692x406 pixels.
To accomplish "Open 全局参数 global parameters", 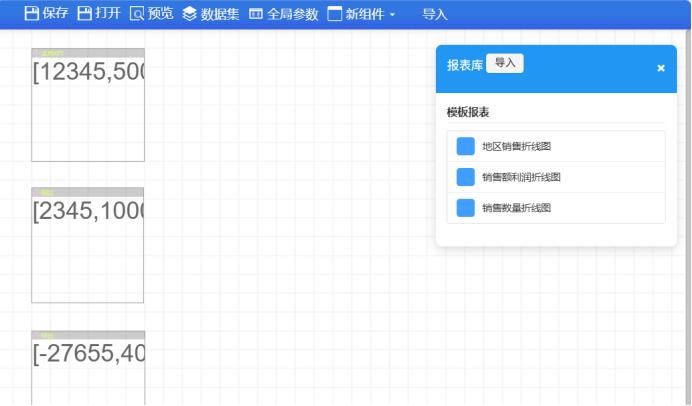I will coord(292,14).
